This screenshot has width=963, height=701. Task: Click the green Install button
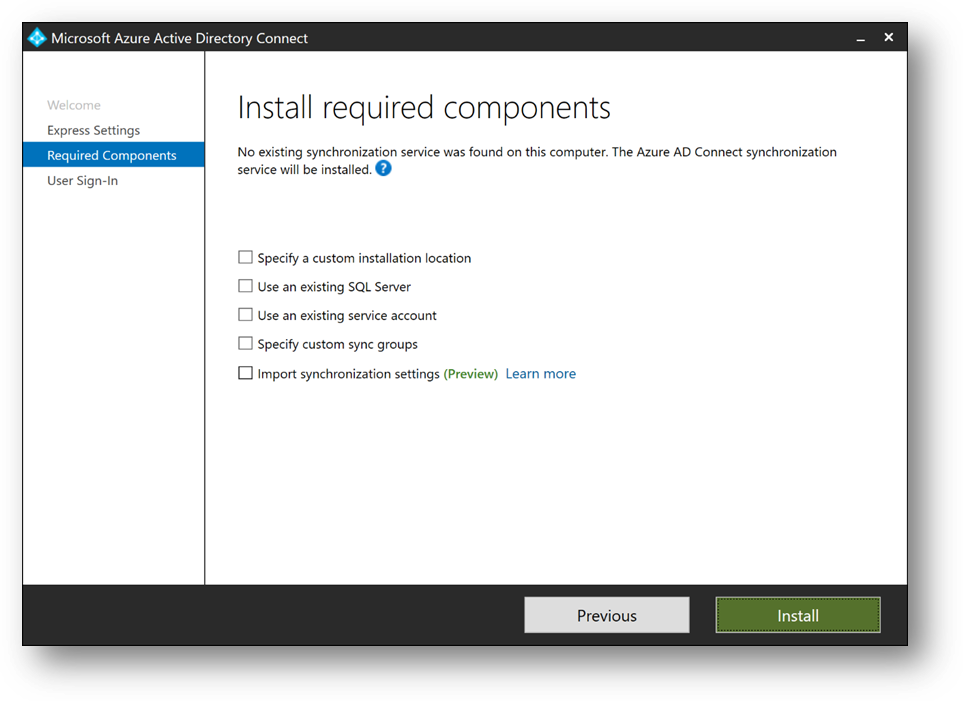click(798, 616)
